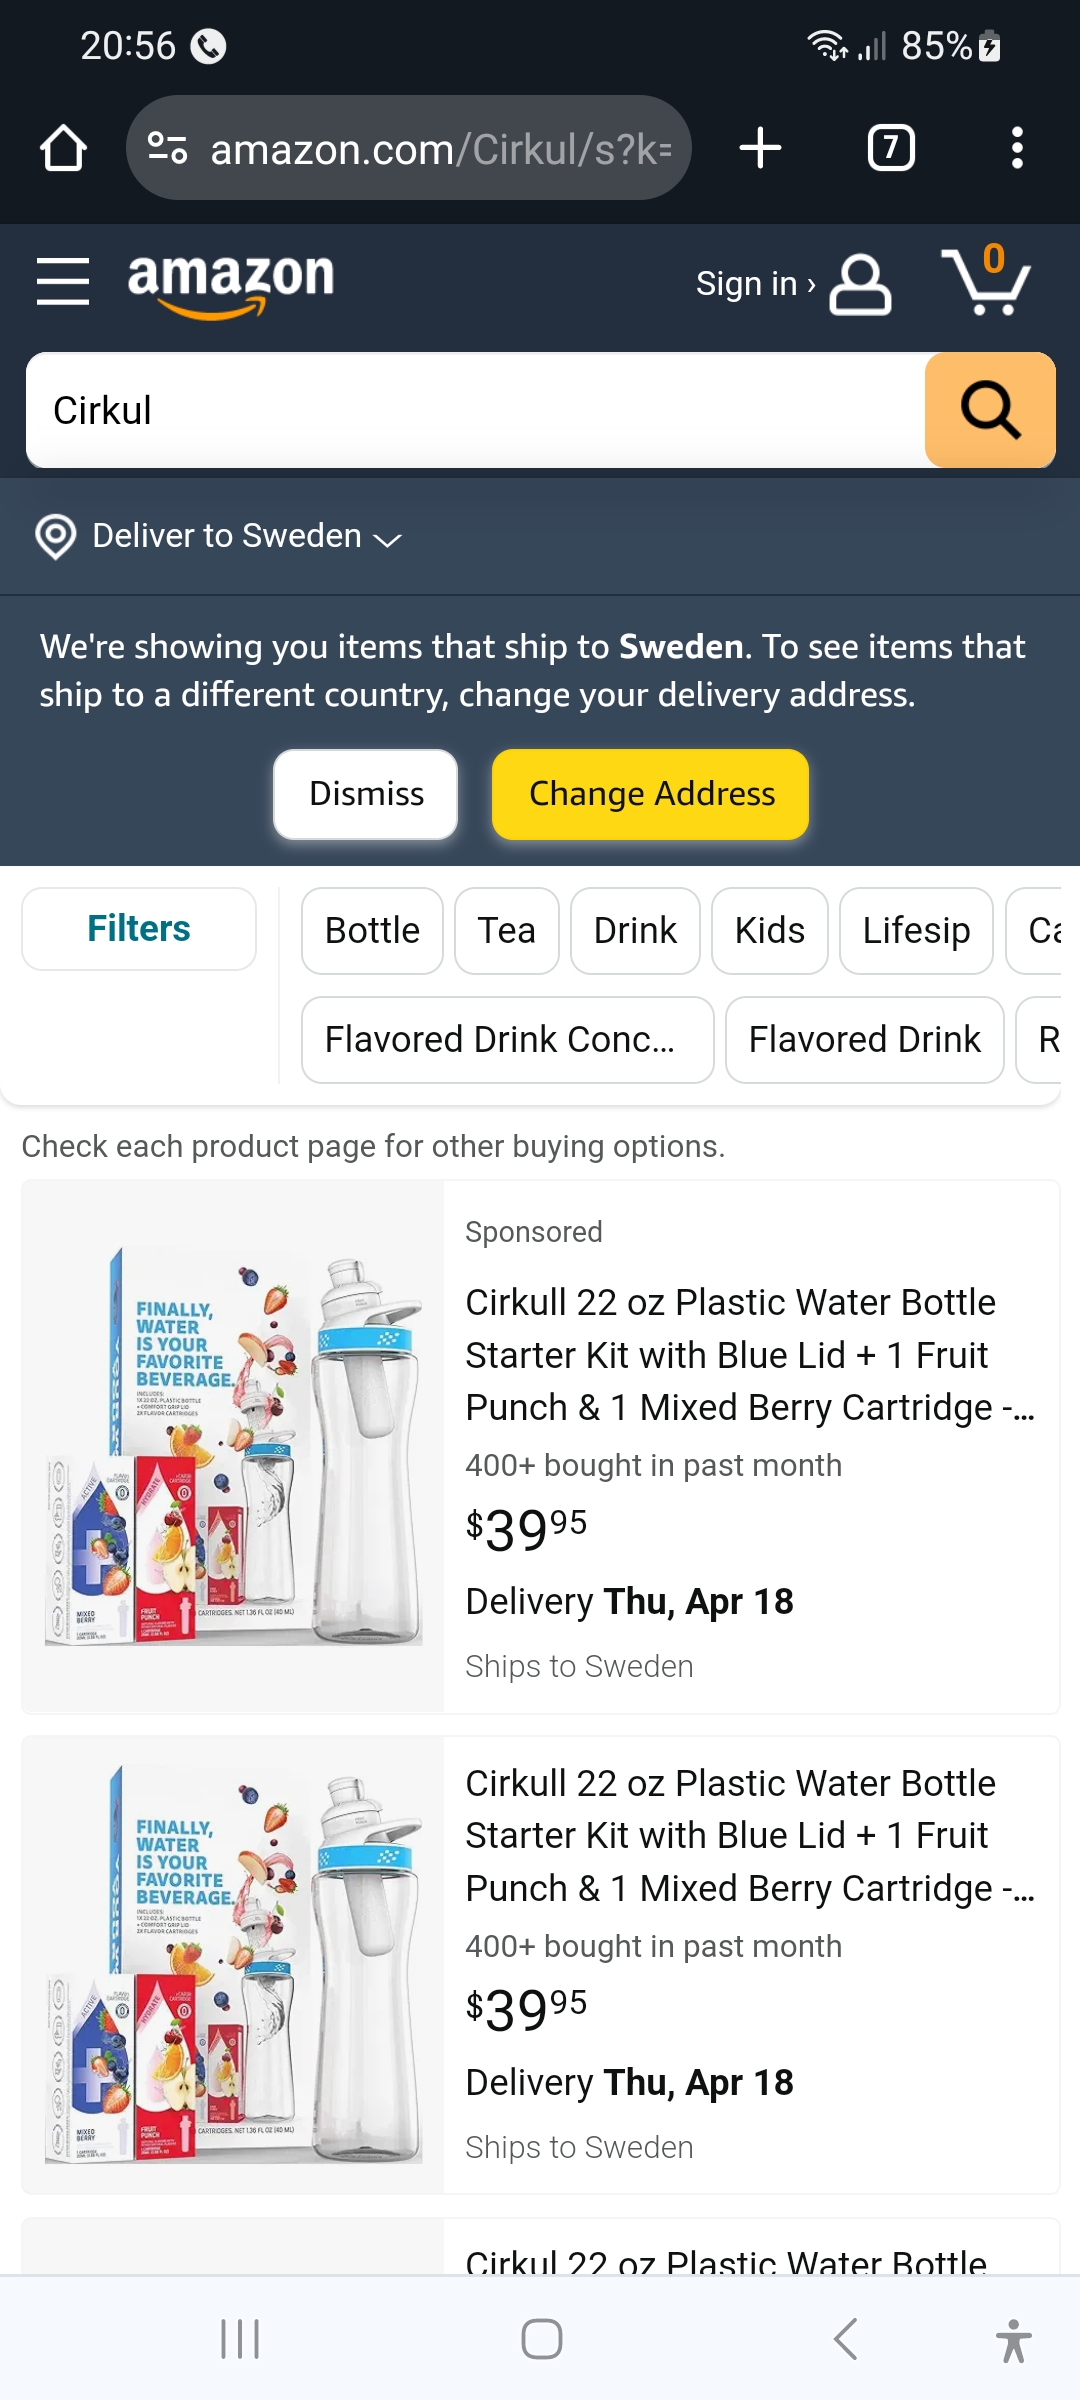Open the Filters panel
The image size is (1080, 2400).
pyautogui.click(x=139, y=929)
